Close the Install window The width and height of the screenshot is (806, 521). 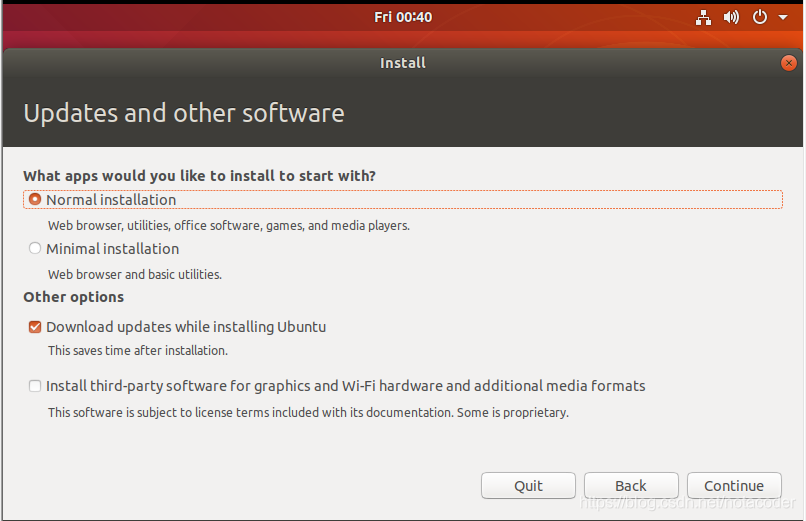789,63
